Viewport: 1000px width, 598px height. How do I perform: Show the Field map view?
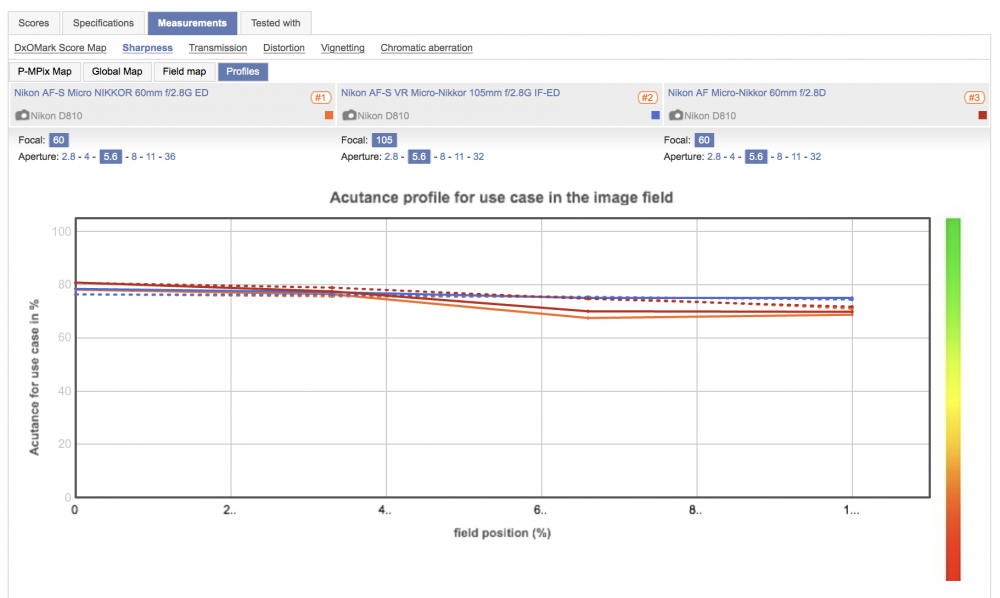click(x=184, y=71)
